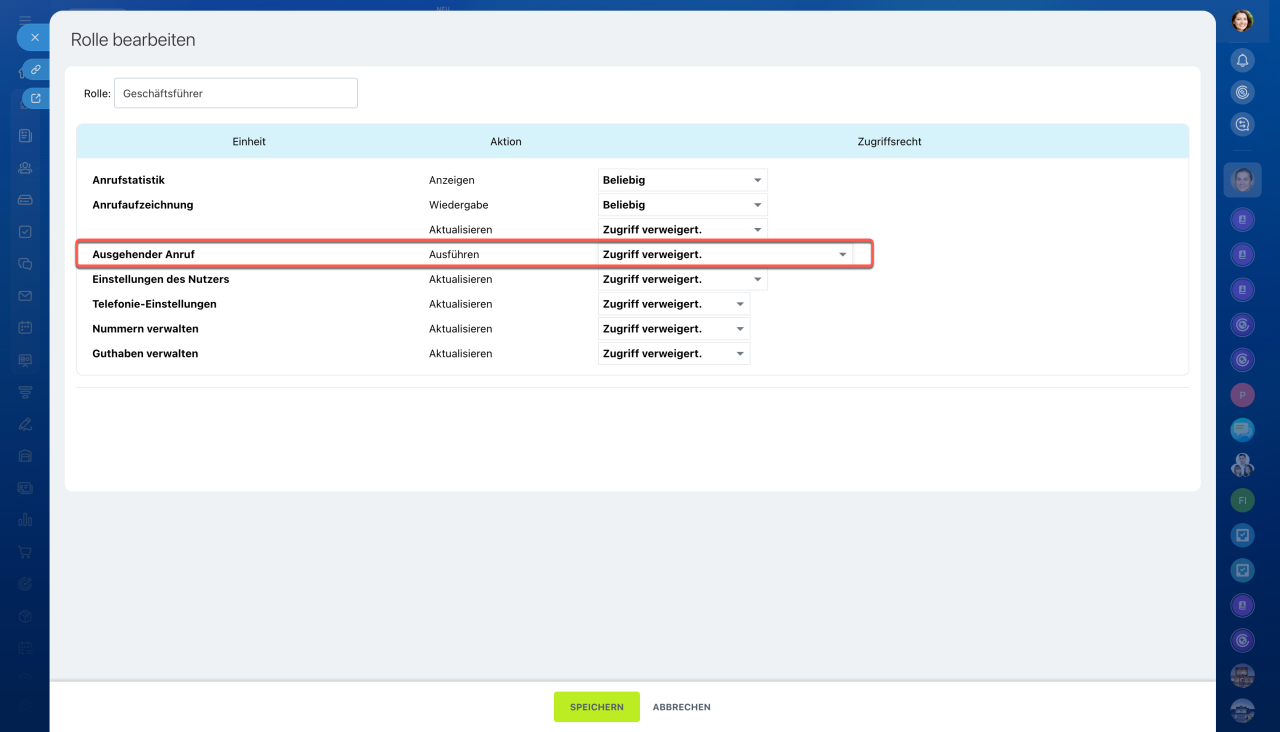The width and height of the screenshot is (1280, 732).
Task: Copy link using the chain icon
Action: point(36,70)
